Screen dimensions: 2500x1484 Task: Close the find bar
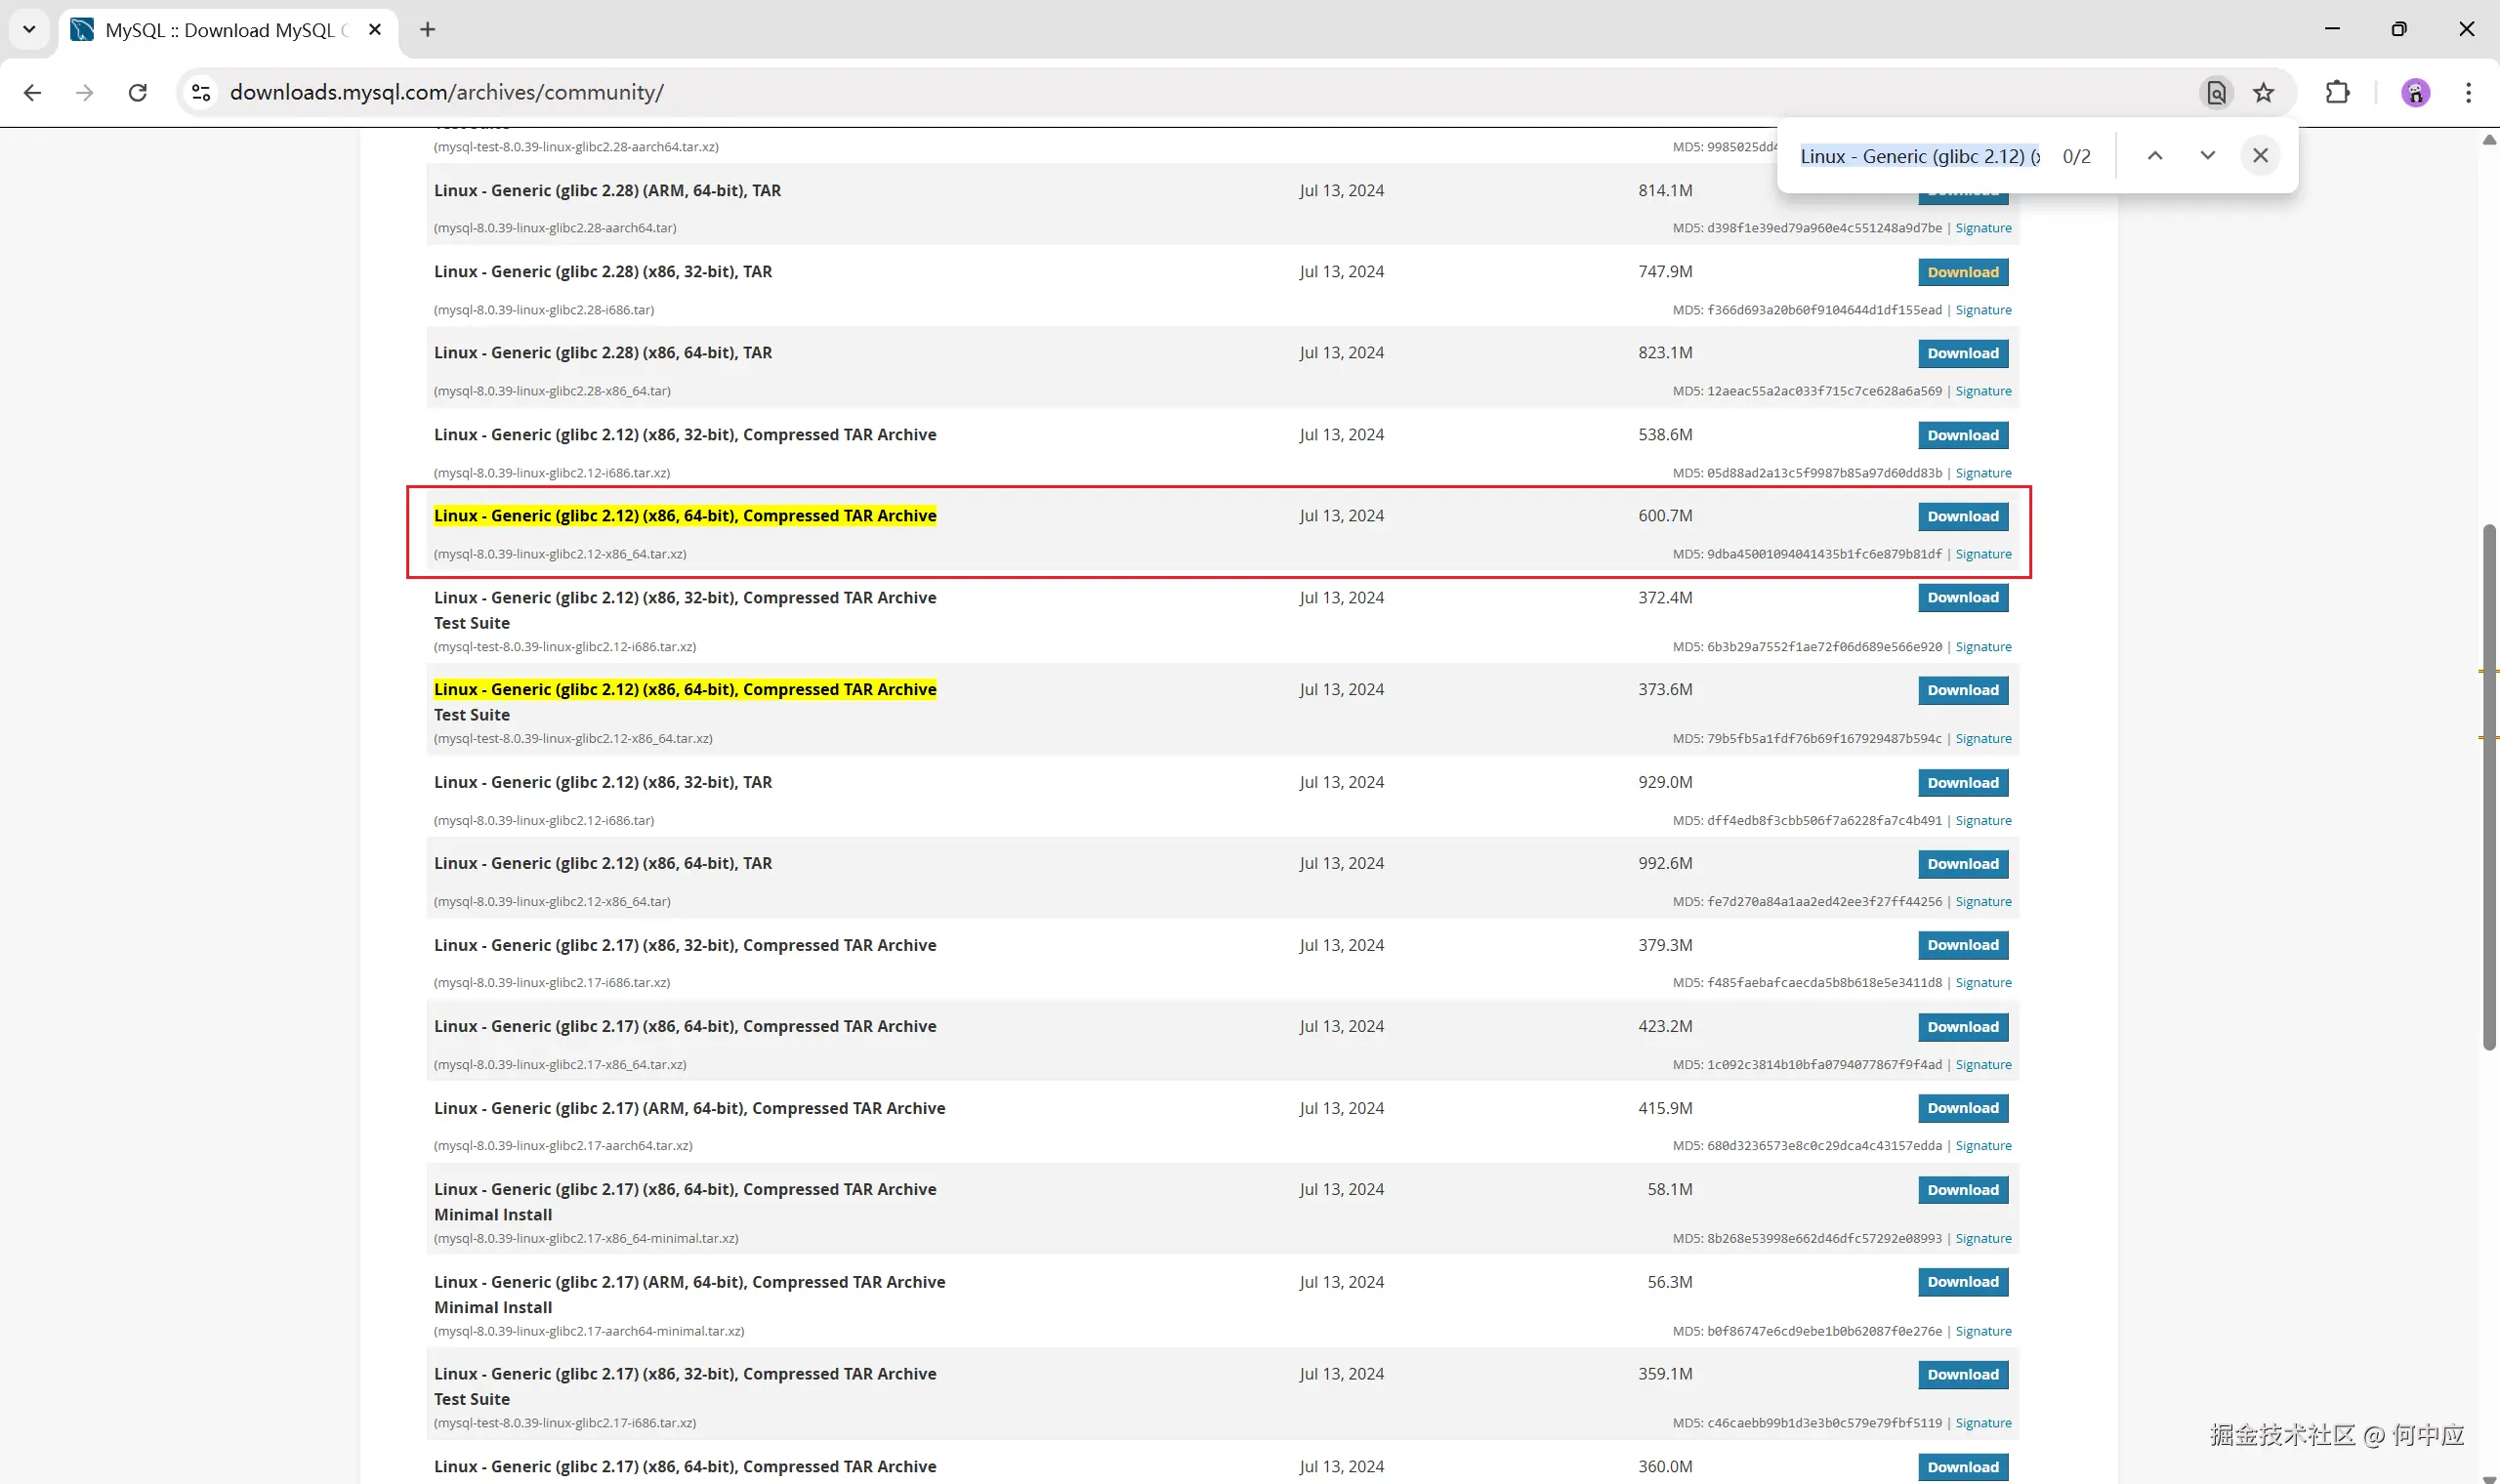tap(2260, 156)
